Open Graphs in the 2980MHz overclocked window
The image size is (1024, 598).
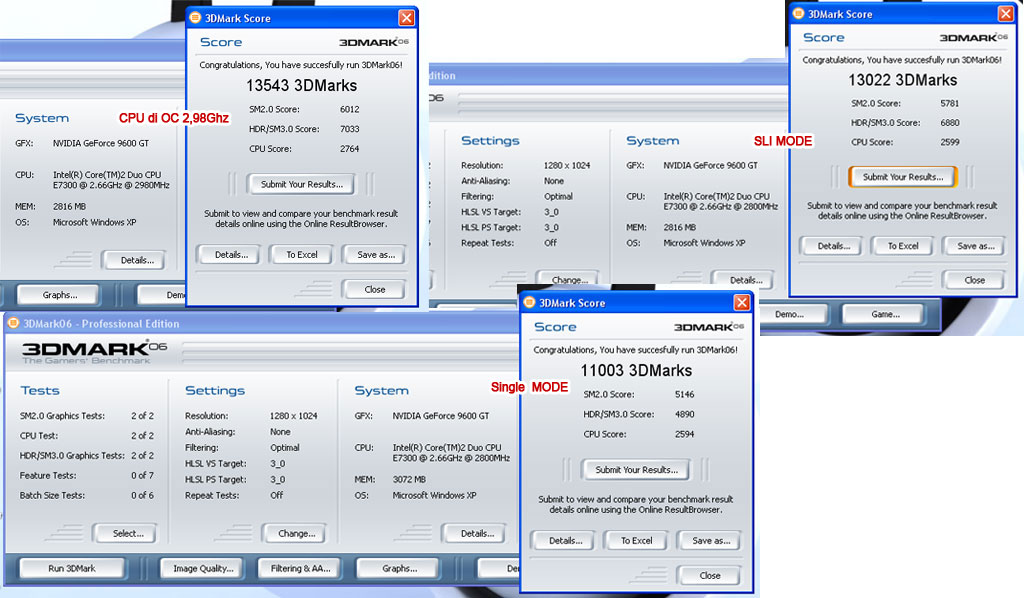[x=59, y=295]
